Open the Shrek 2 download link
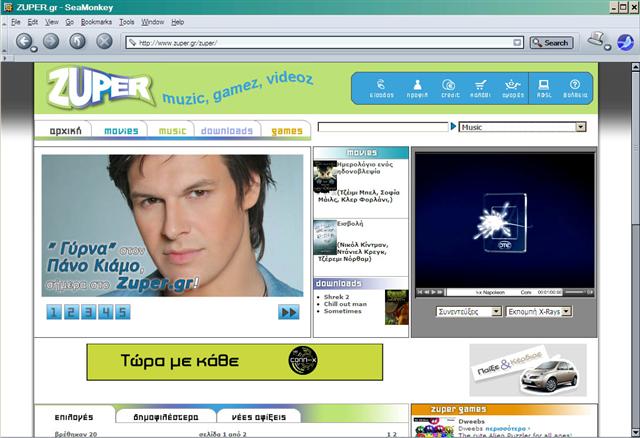The image size is (640, 438). pyautogui.click(x=337, y=296)
